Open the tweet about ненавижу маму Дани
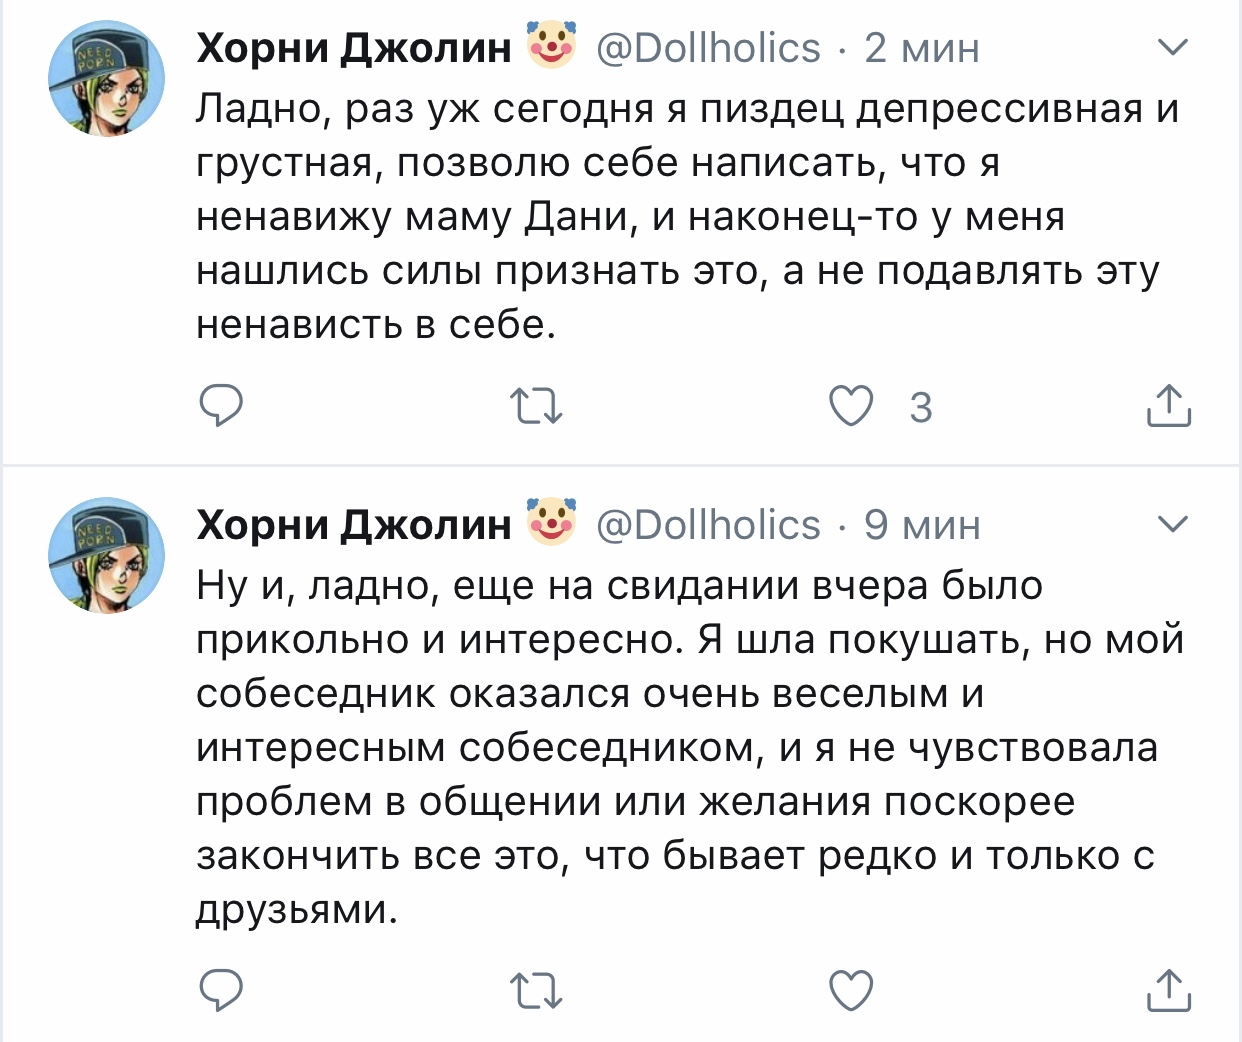The image size is (1242, 1042). (680, 216)
